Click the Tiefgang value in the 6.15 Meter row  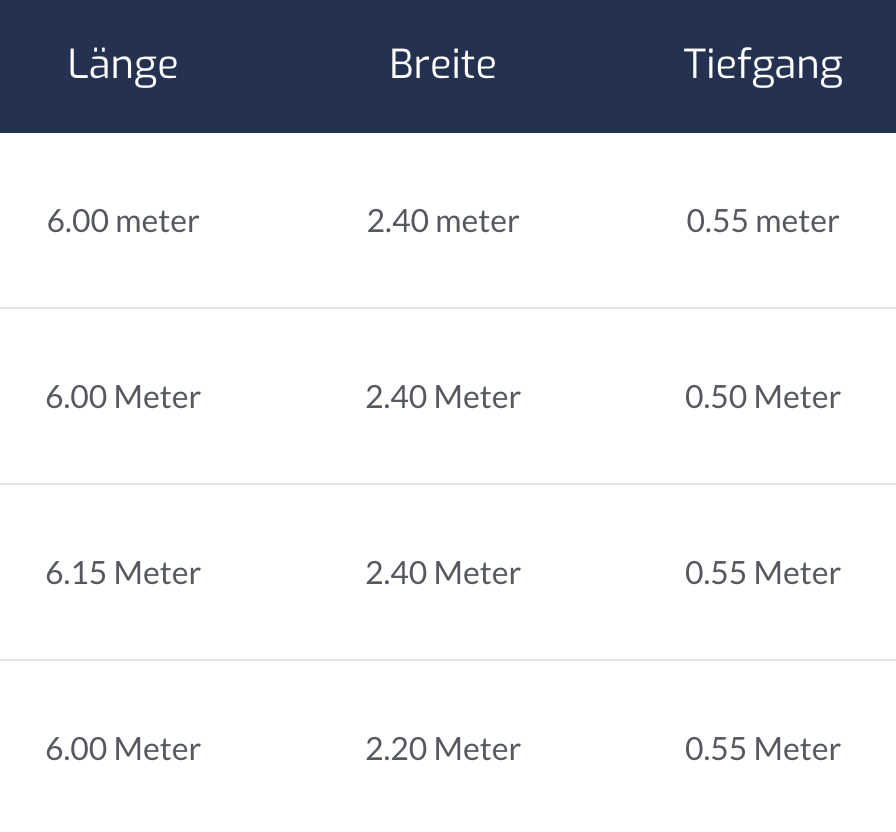click(x=763, y=573)
